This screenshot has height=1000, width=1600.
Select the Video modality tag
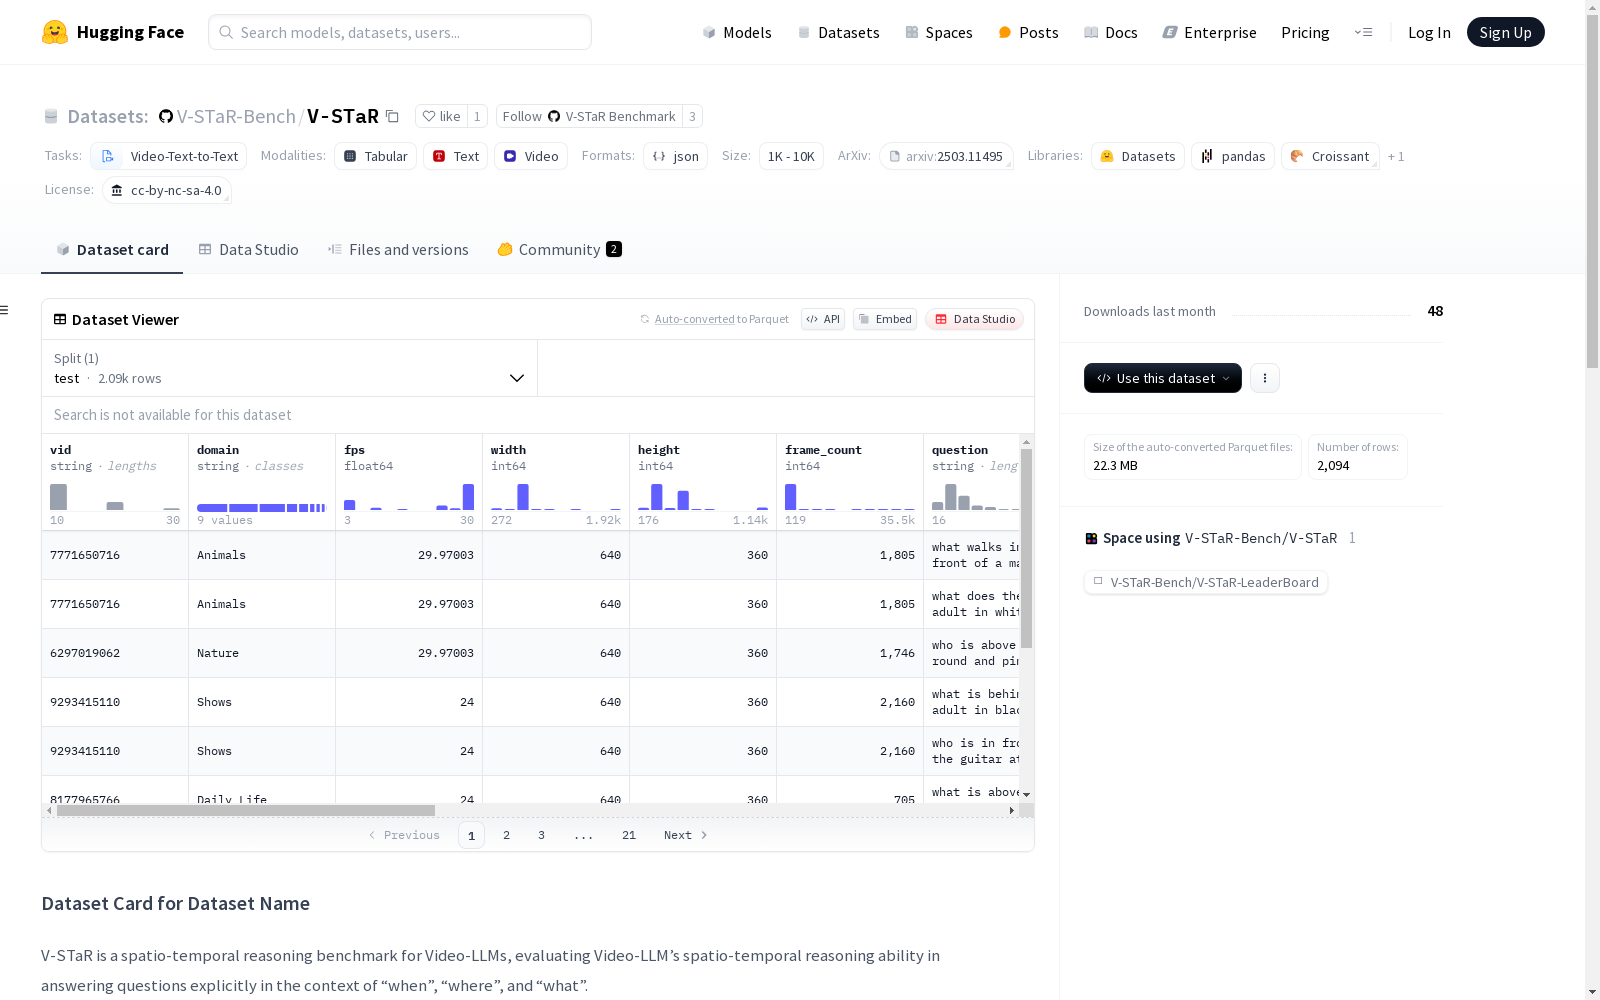tap(531, 156)
